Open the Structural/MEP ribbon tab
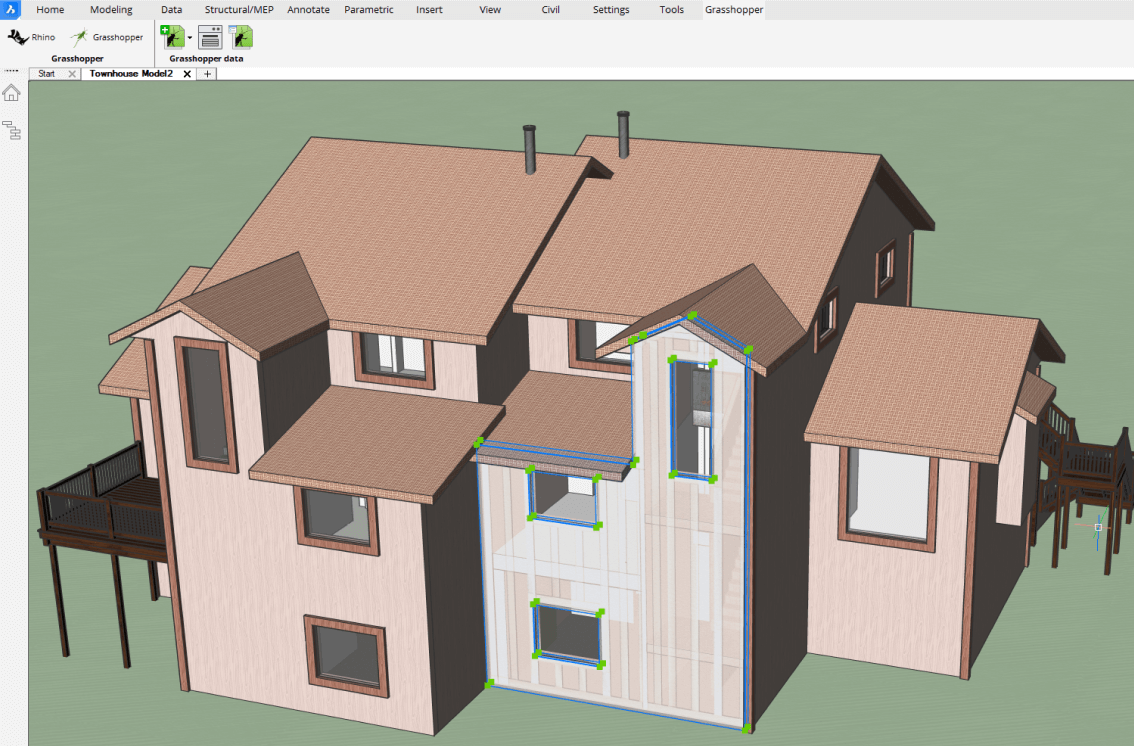1134x746 pixels. click(239, 10)
